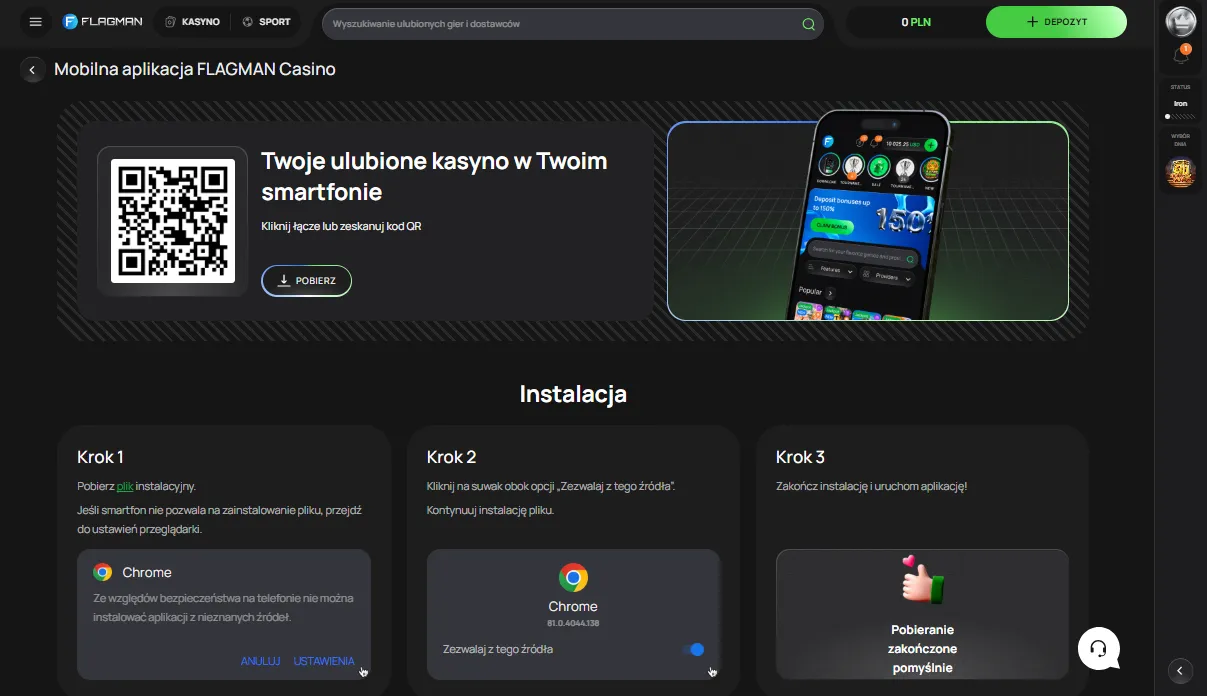This screenshot has width=1207, height=696.
Task: Click the green Depozyt button
Action: (1056, 22)
